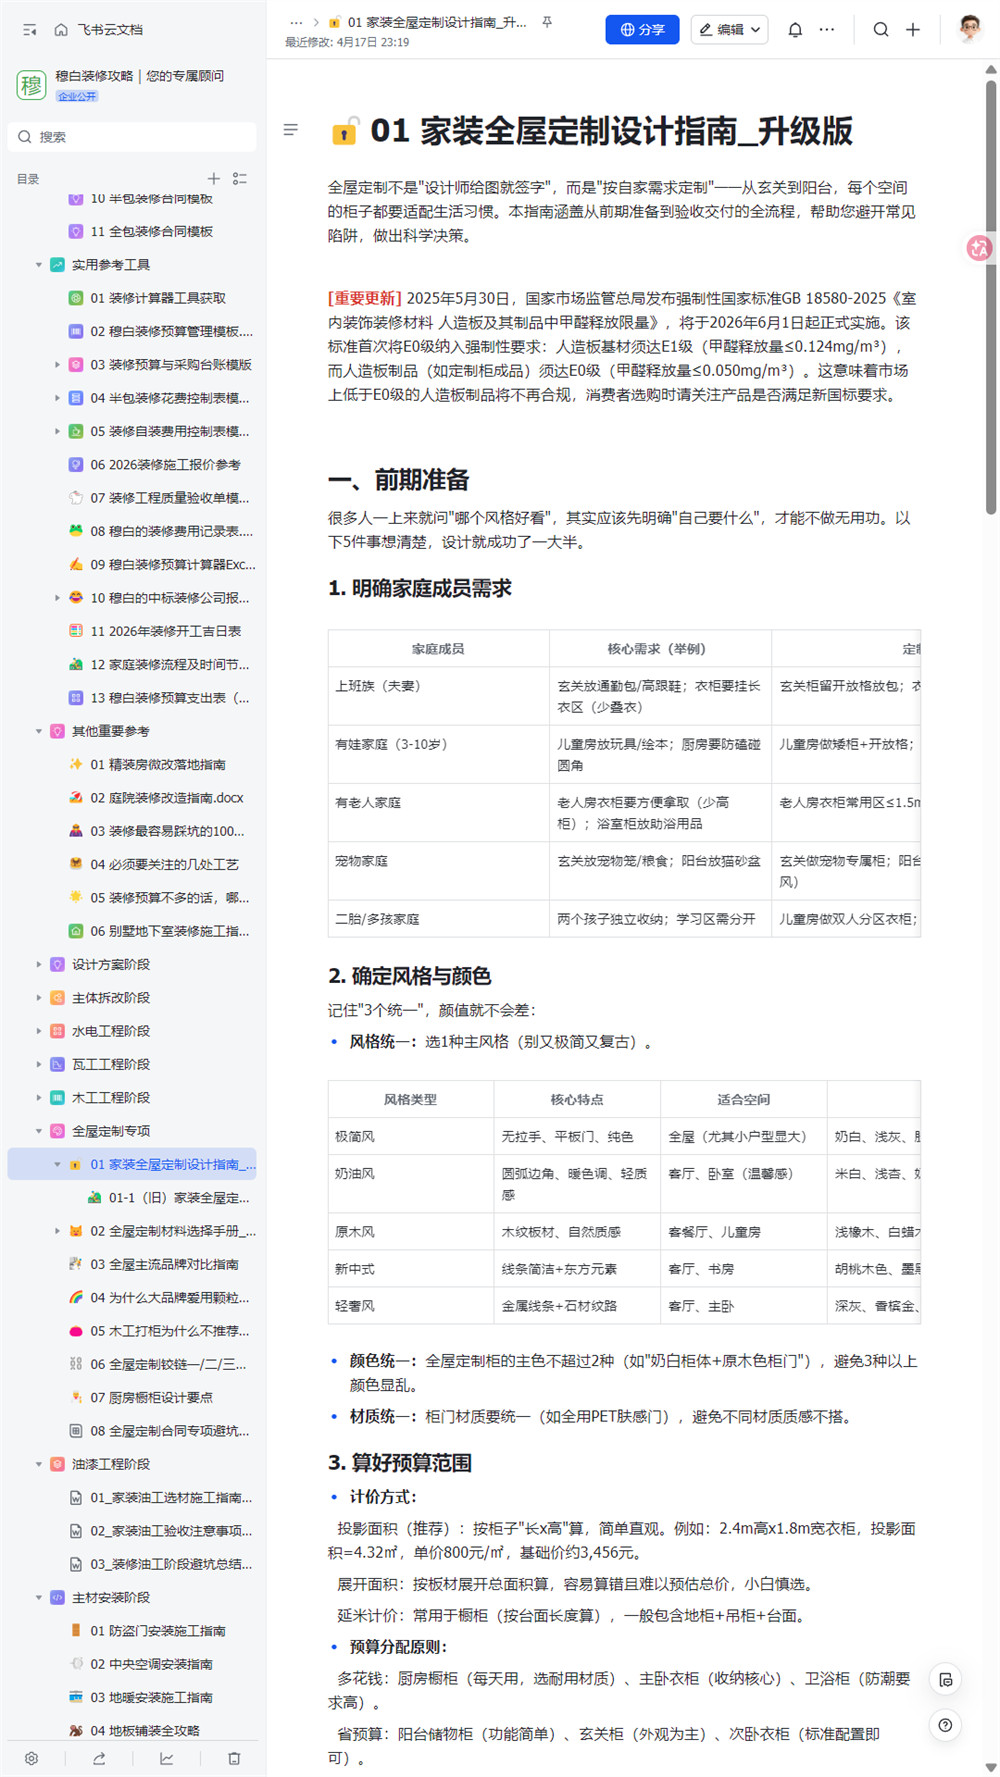Expand 04 半包装修花费控制表模板
The image size is (1000, 1777).
(x=57, y=398)
